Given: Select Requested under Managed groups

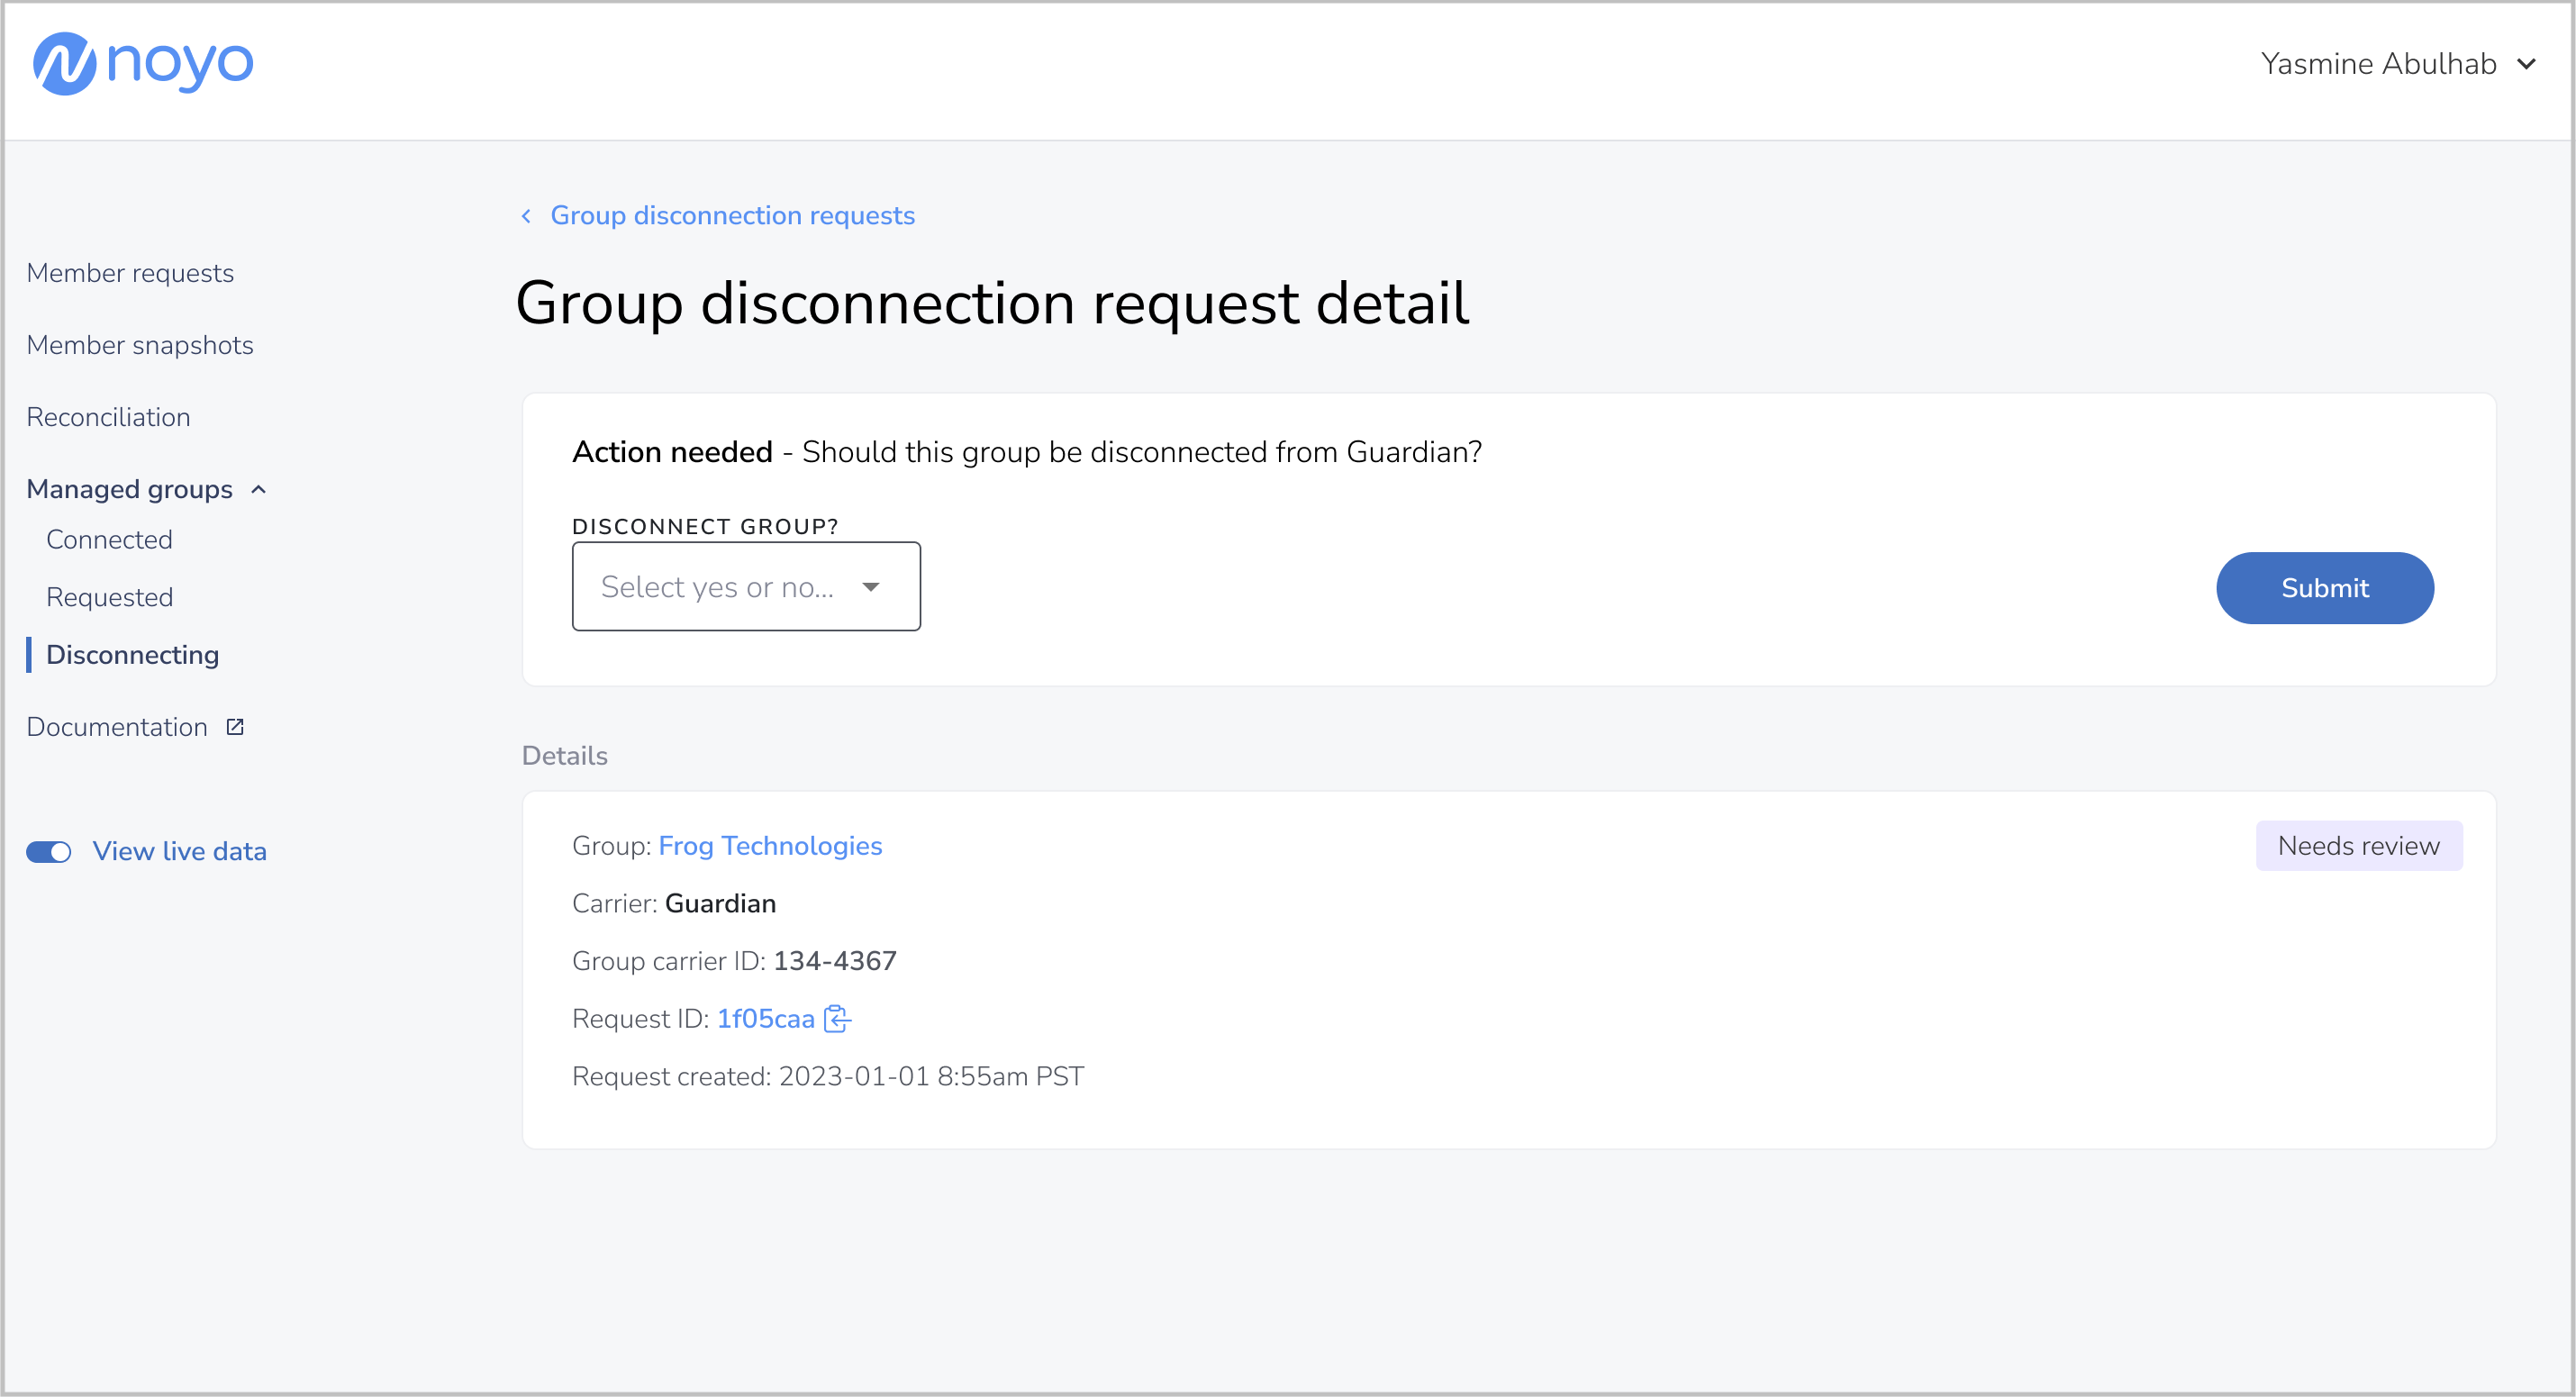Looking at the screenshot, I should click(109, 598).
